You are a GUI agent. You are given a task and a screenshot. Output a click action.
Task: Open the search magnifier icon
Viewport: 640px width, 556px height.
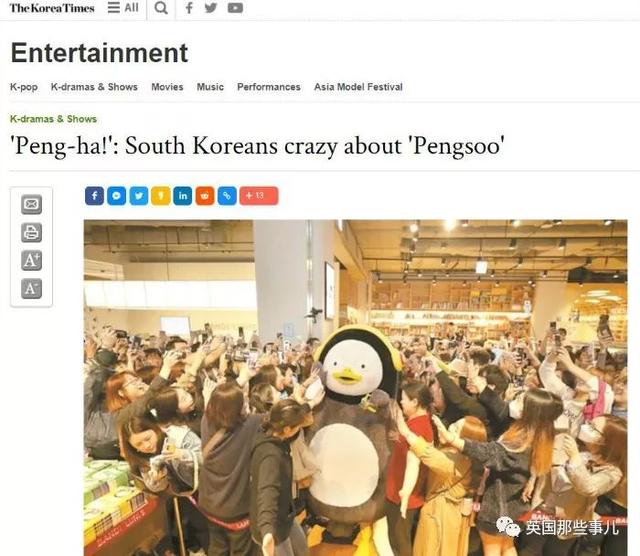point(161,8)
